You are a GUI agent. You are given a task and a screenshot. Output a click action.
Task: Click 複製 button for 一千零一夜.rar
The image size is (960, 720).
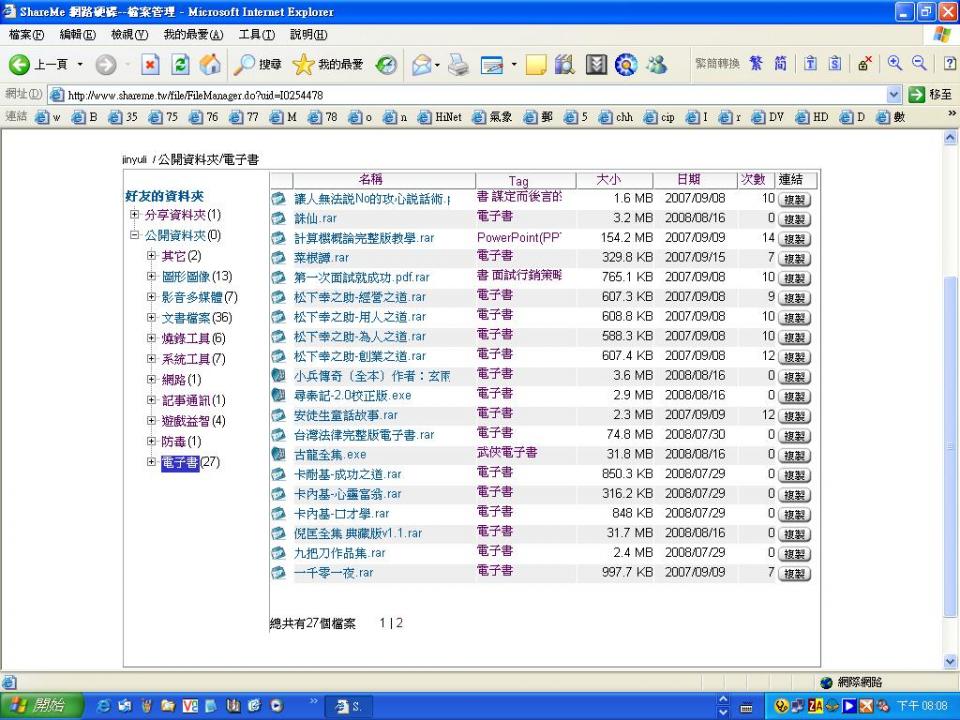(794, 574)
